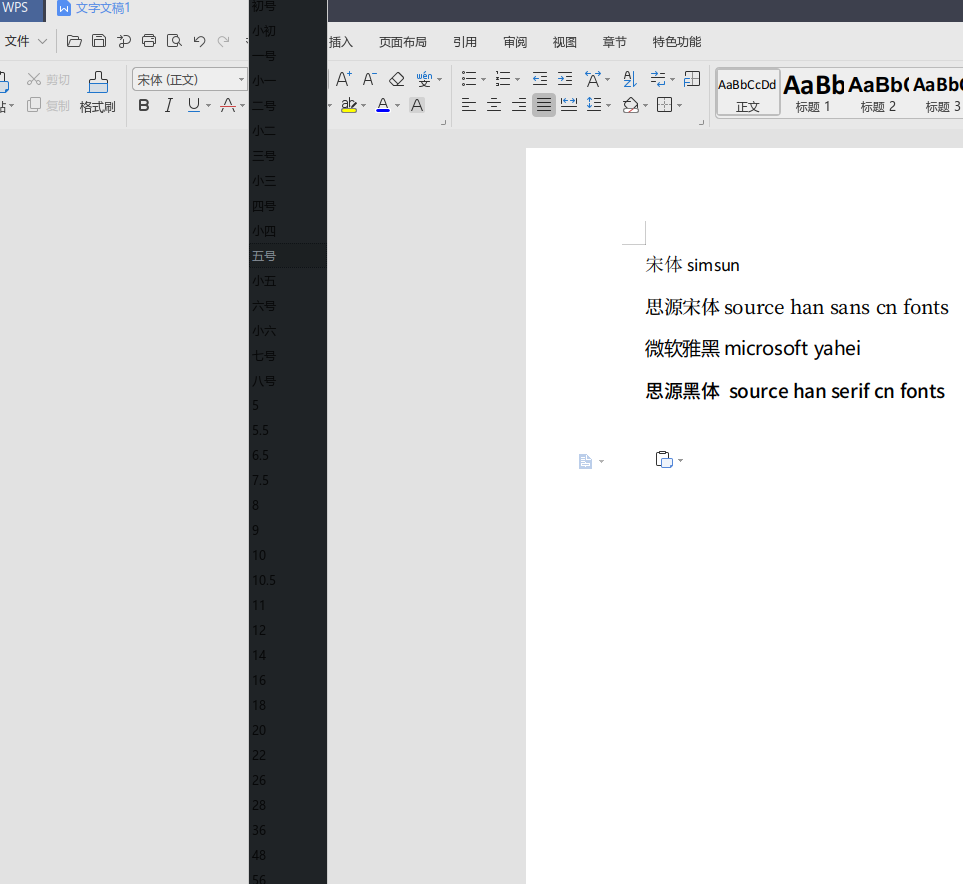
Task: Select font size 五号 in list
Action: coord(288,256)
